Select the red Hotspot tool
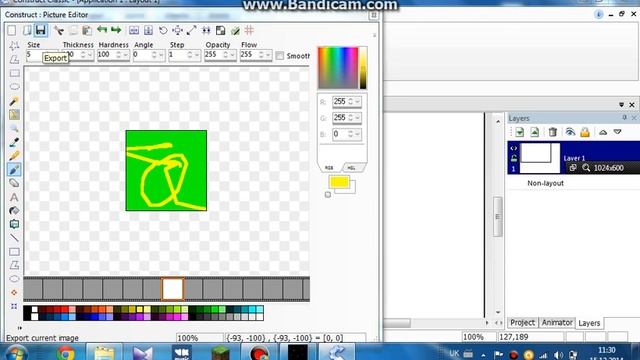The width and height of the screenshot is (640, 360). pos(14,292)
